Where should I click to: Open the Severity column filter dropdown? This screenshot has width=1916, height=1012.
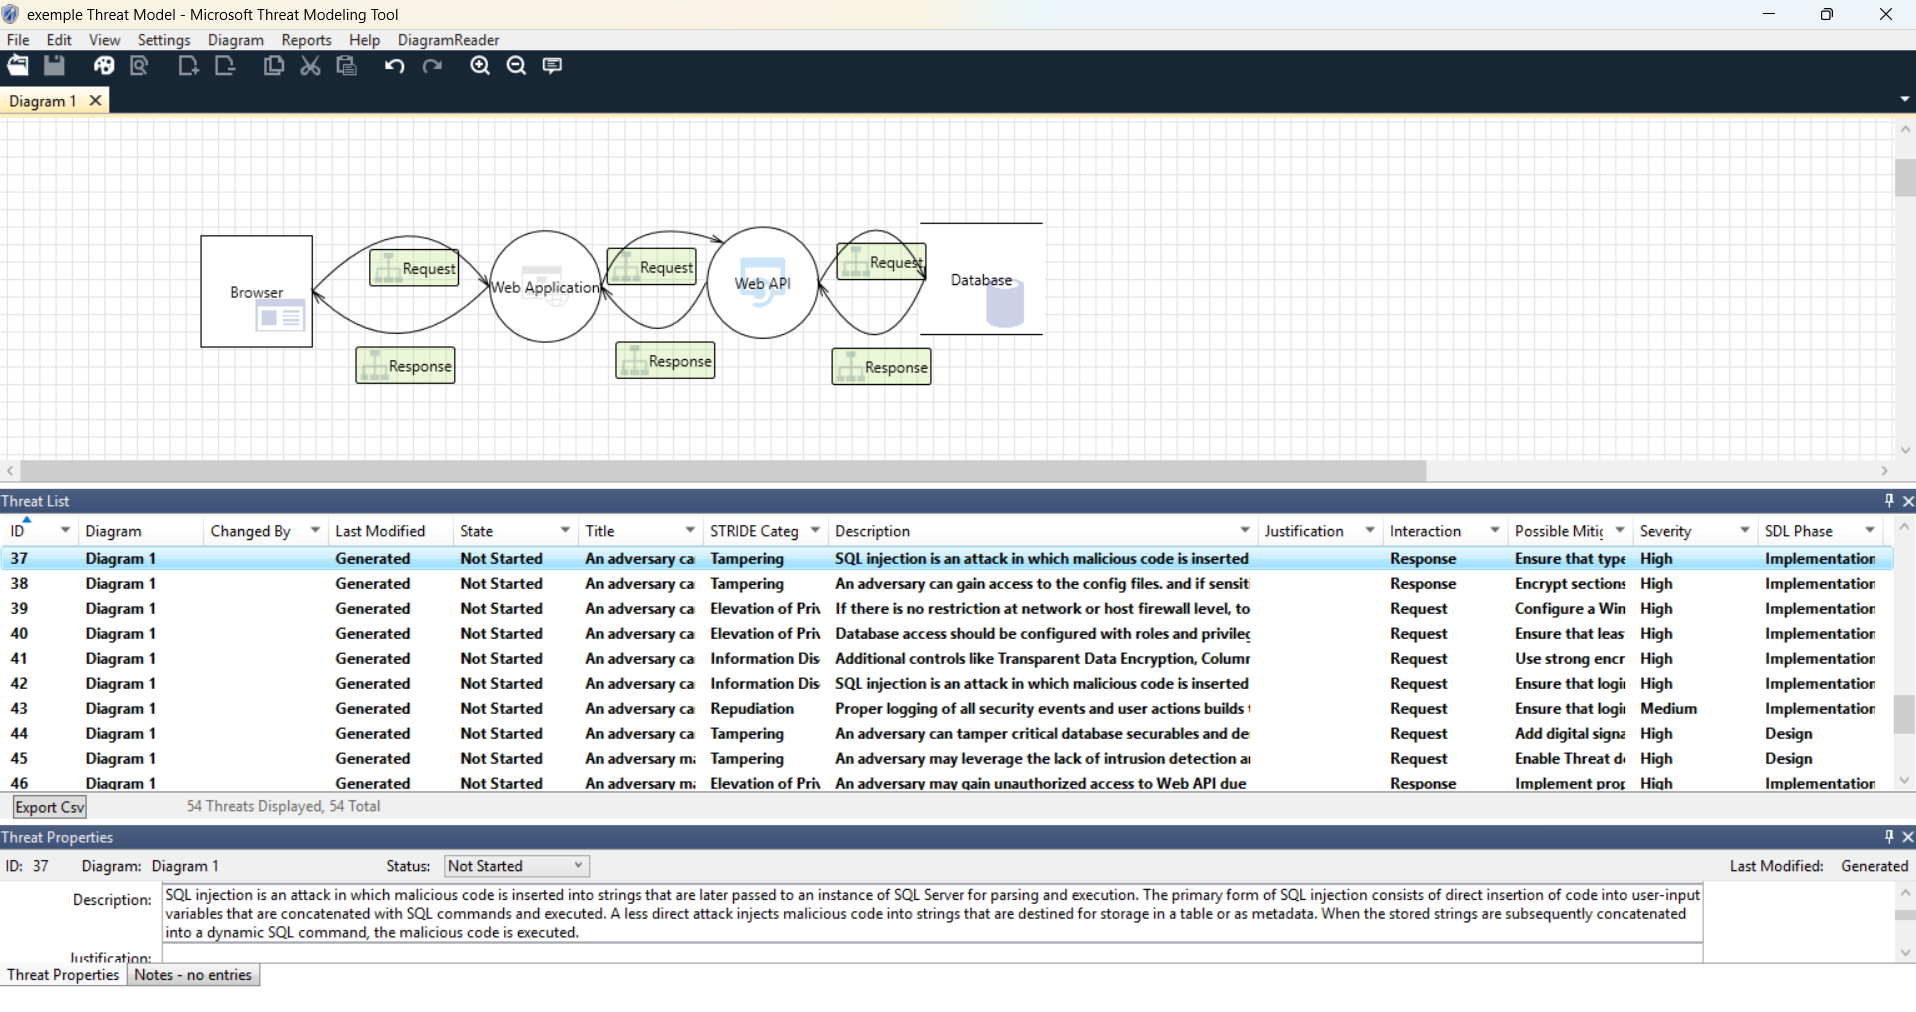click(1744, 531)
